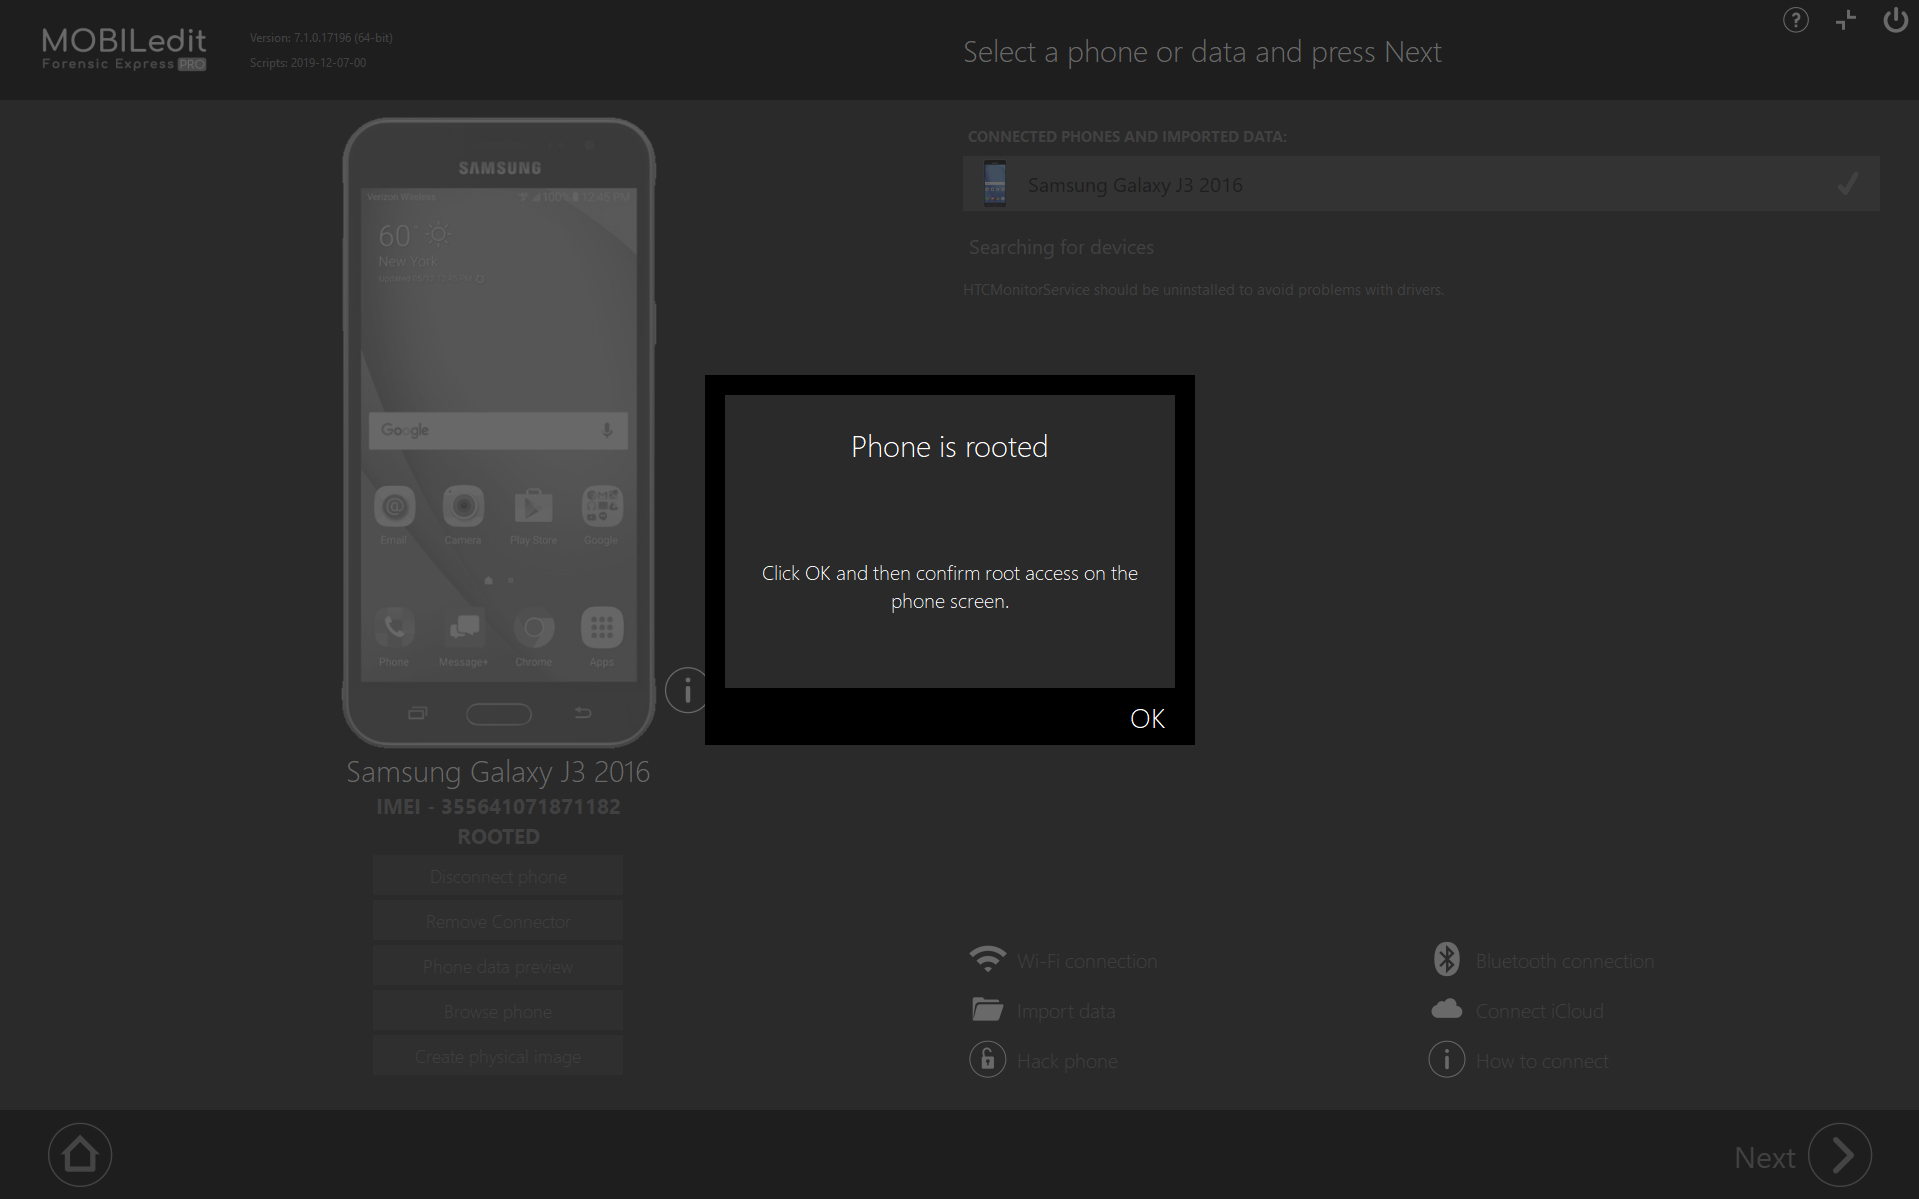Click the Select a phone or data heading
This screenshot has width=1919, height=1199.
pos(1202,52)
